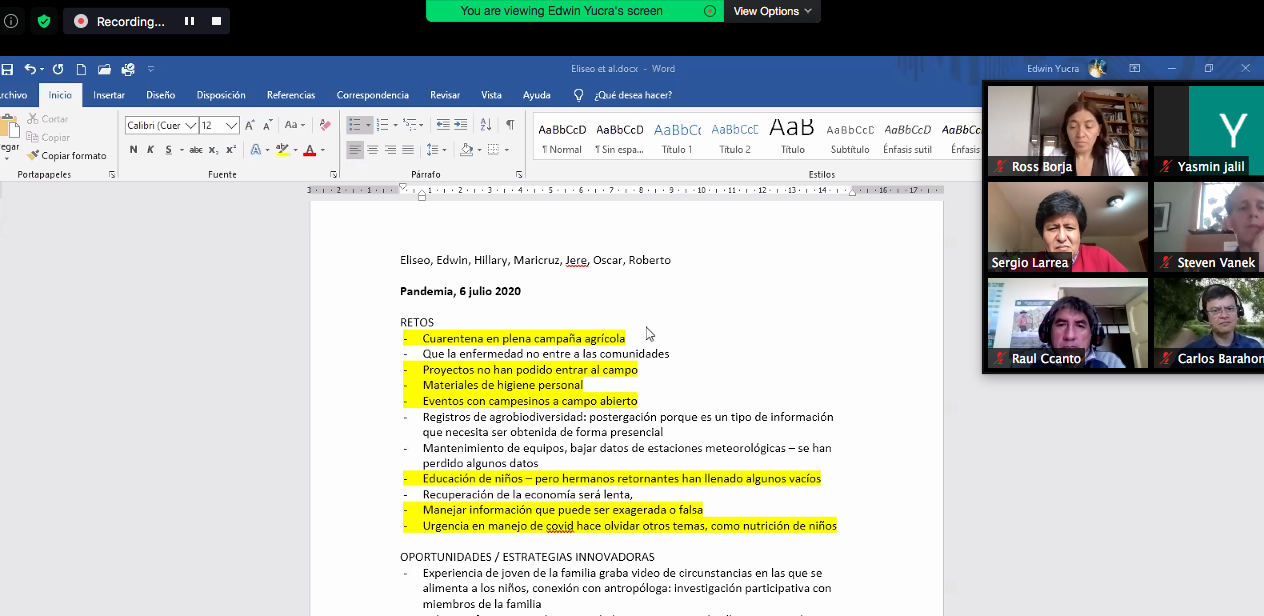Open Zoom View Options dropdown
This screenshot has width=1264, height=616.
click(772, 11)
